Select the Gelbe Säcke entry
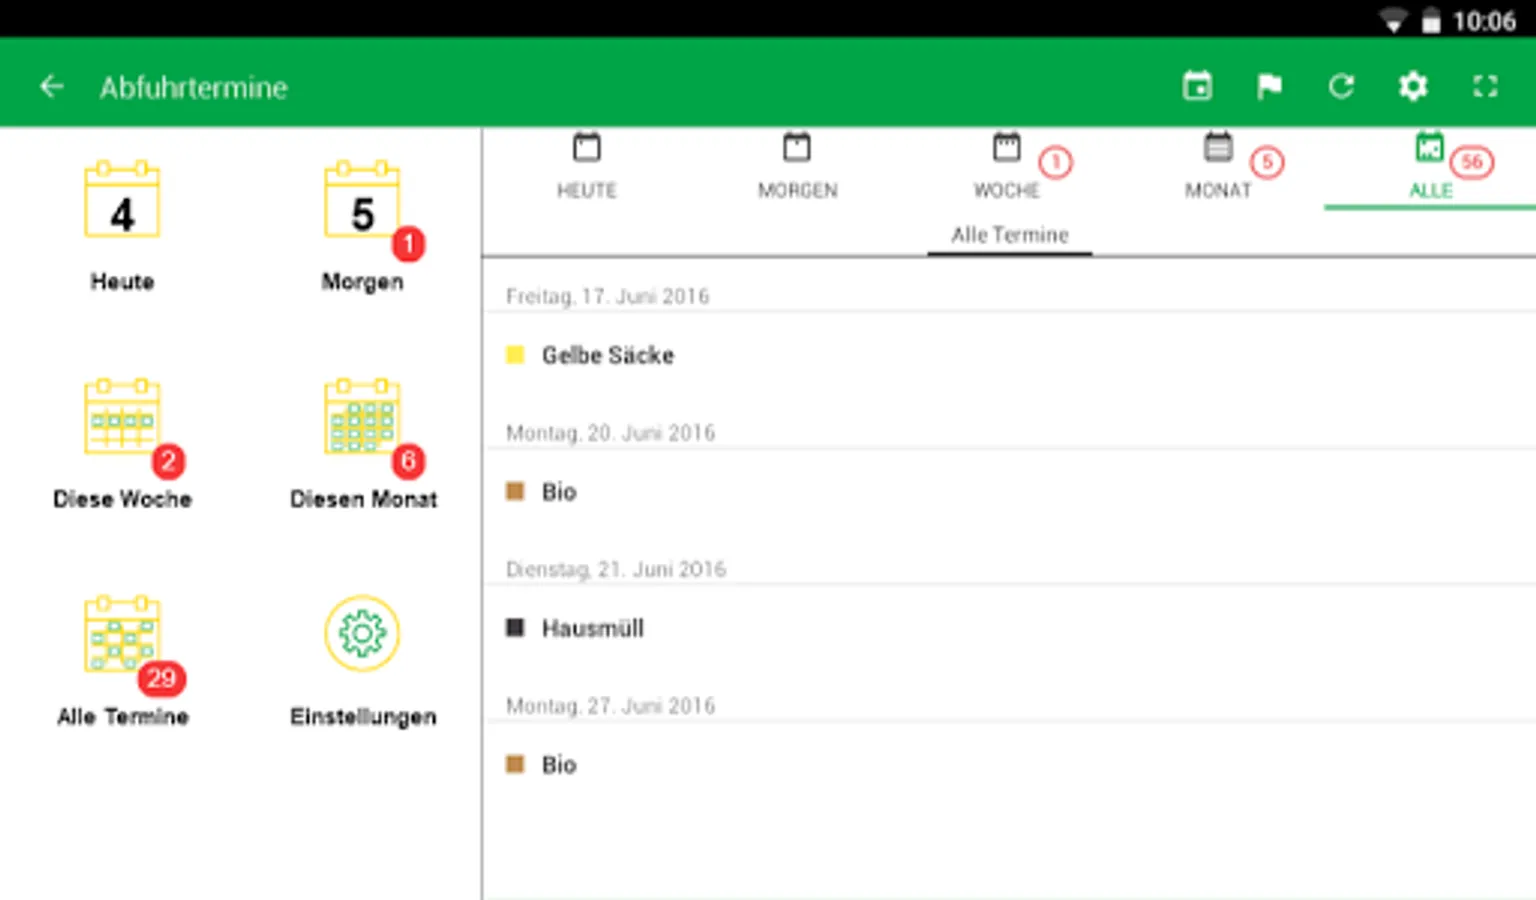This screenshot has width=1536, height=900. click(x=1010, y=355)
